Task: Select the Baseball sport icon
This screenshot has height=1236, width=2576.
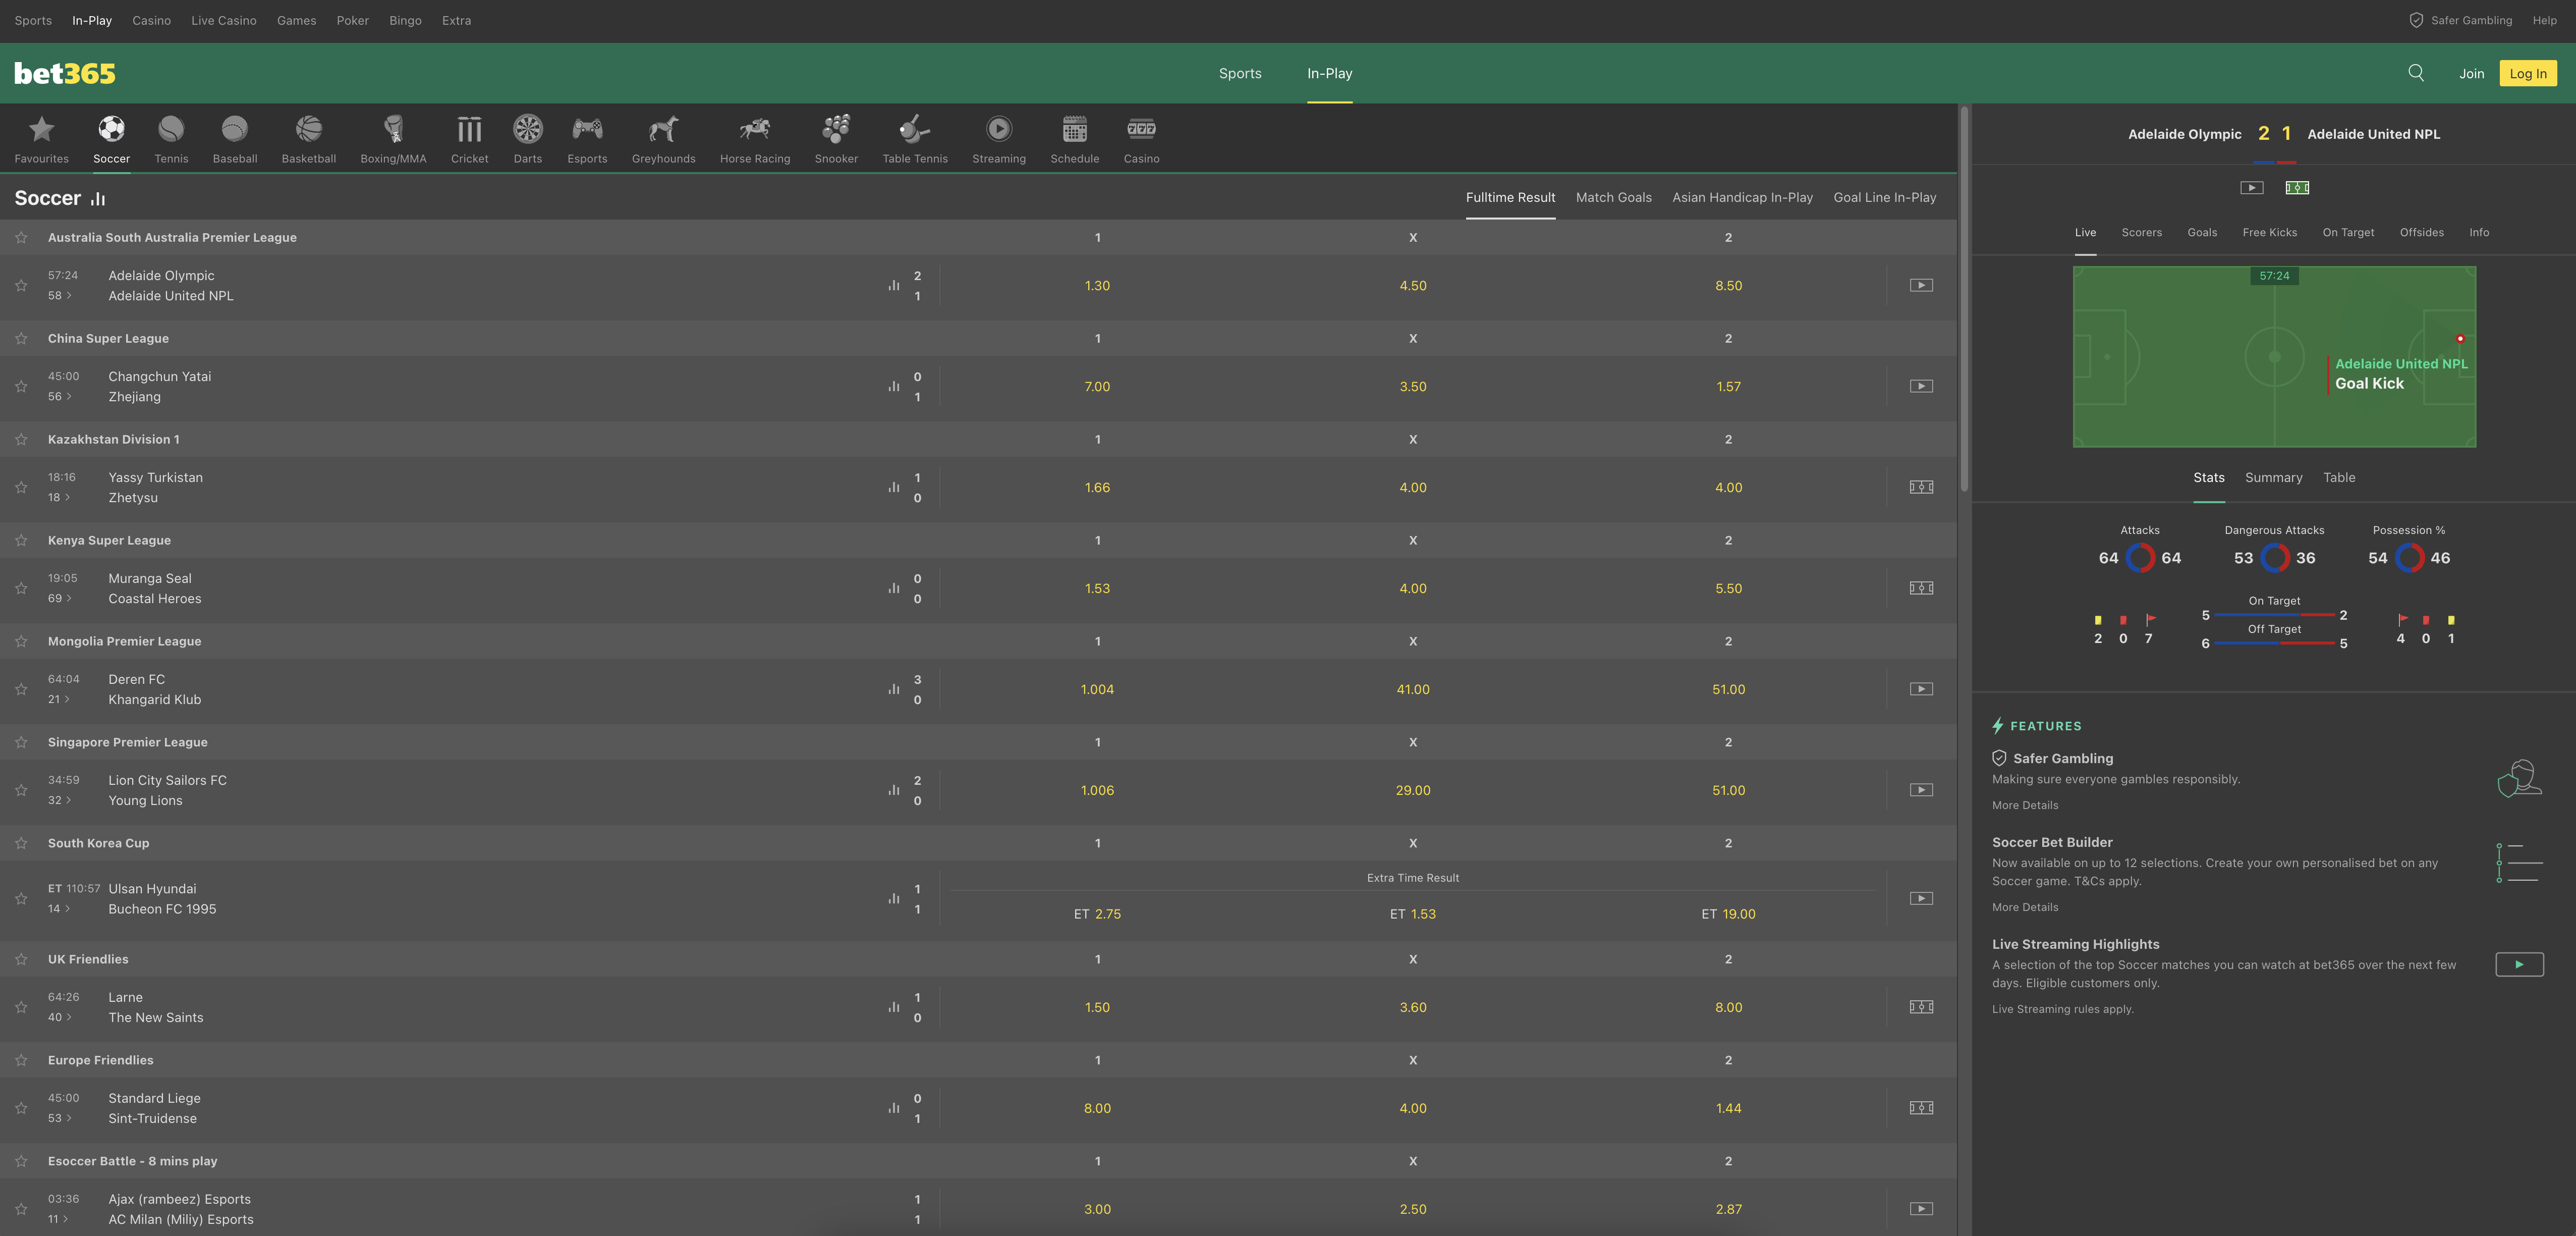Action: 235,139
